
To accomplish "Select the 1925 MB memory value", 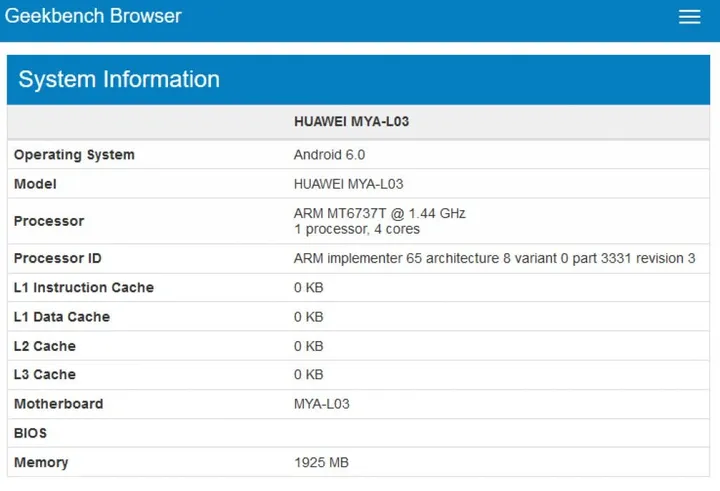I will 321,463.
